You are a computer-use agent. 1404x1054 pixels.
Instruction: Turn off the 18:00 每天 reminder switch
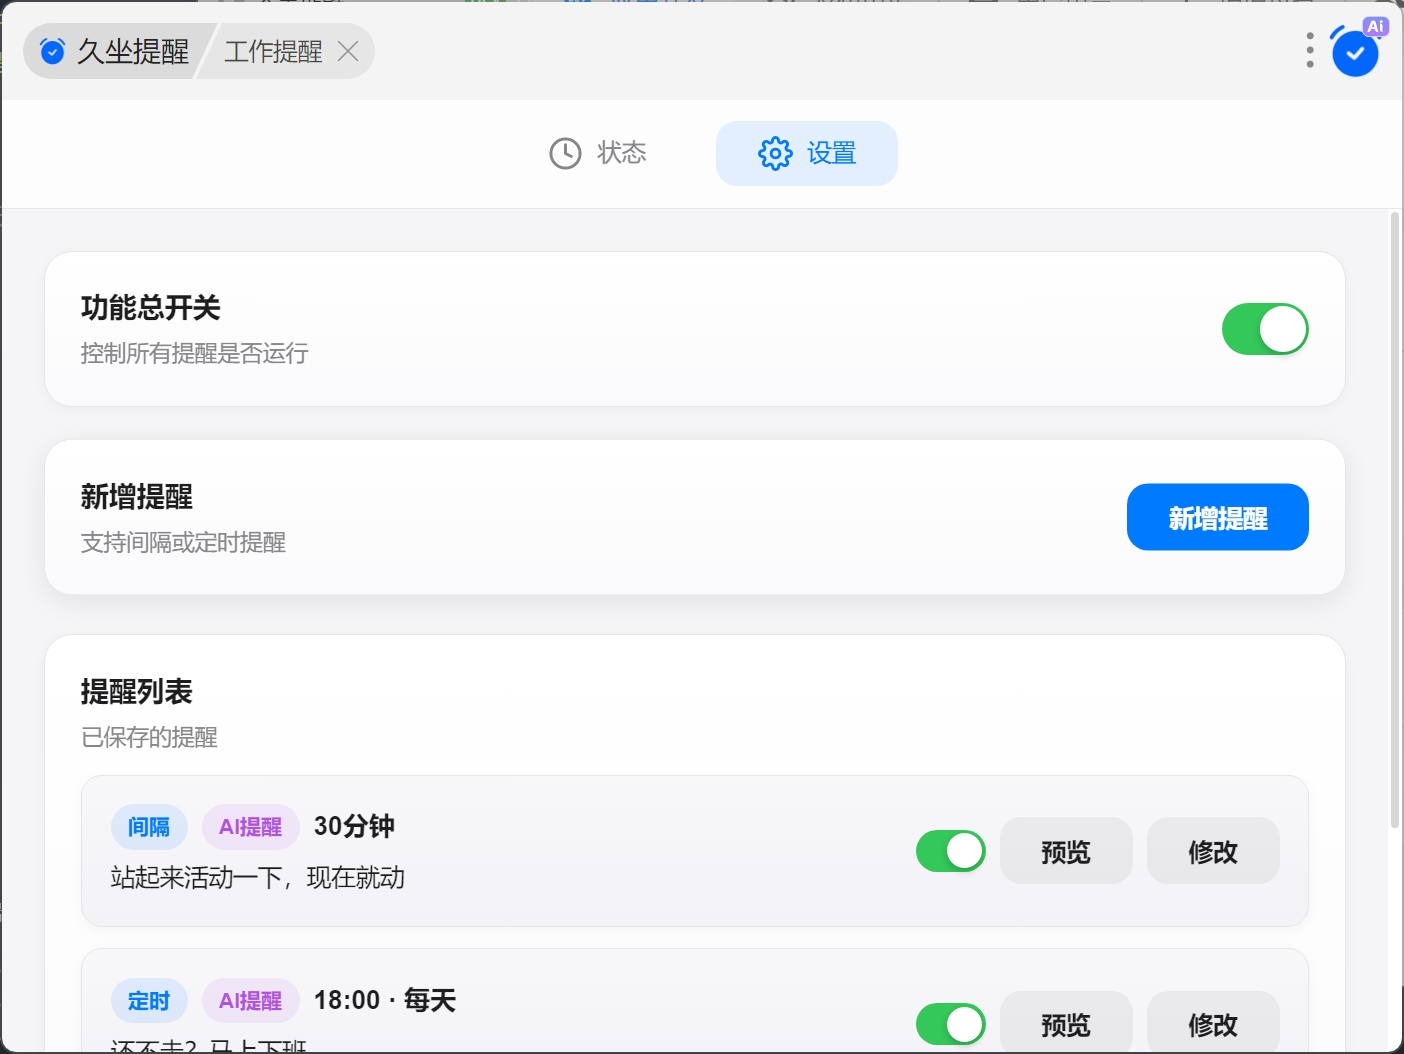click(x=950, y=1024)
